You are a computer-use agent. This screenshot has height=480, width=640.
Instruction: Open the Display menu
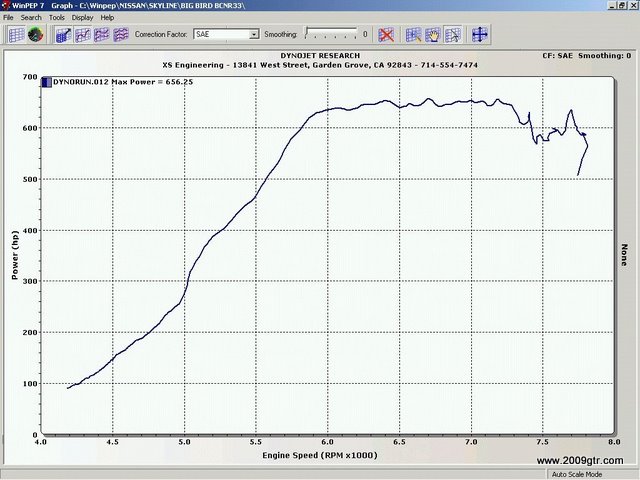(82, 18)
